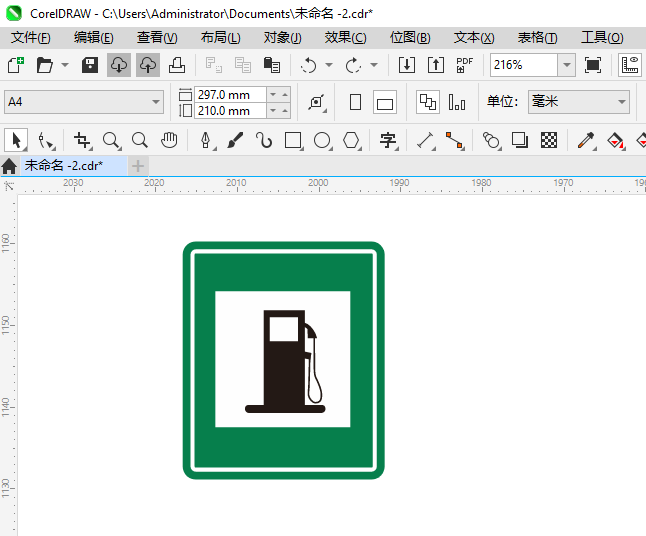The height and width of the screenshot is (536, 646).
Task: Switch page to portrait orientation
Action: coord(355,102)
